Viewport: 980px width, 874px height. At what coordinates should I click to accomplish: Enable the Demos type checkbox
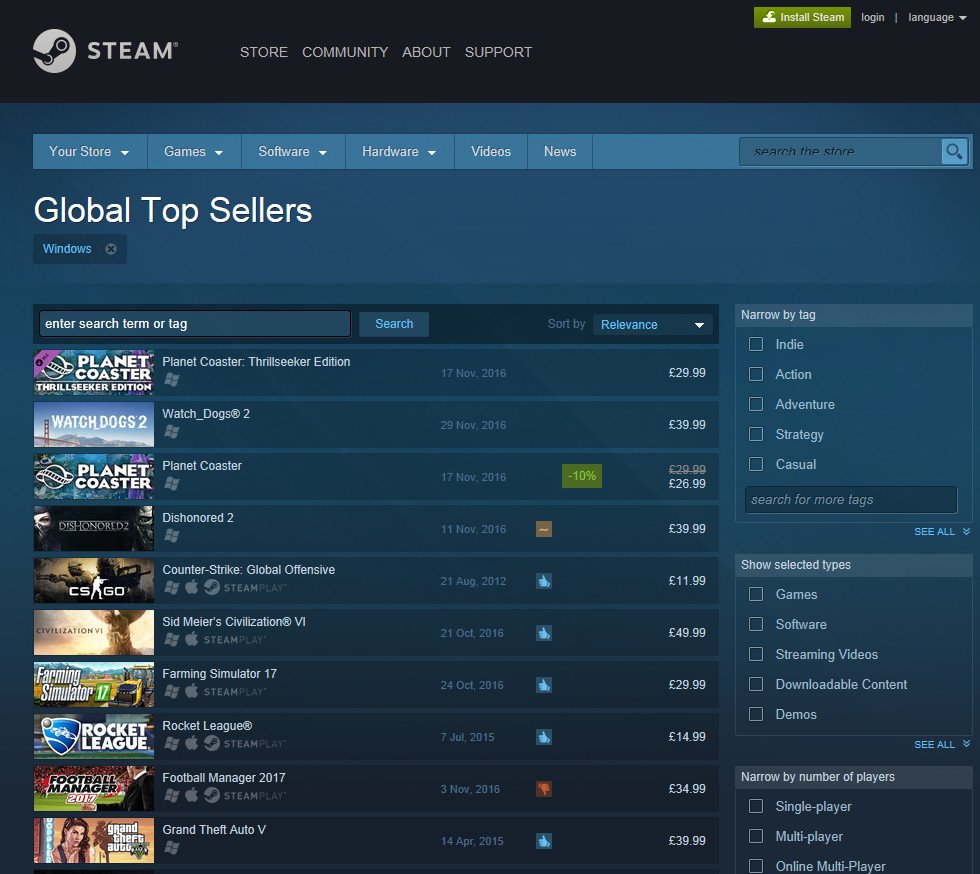point(756,714)
